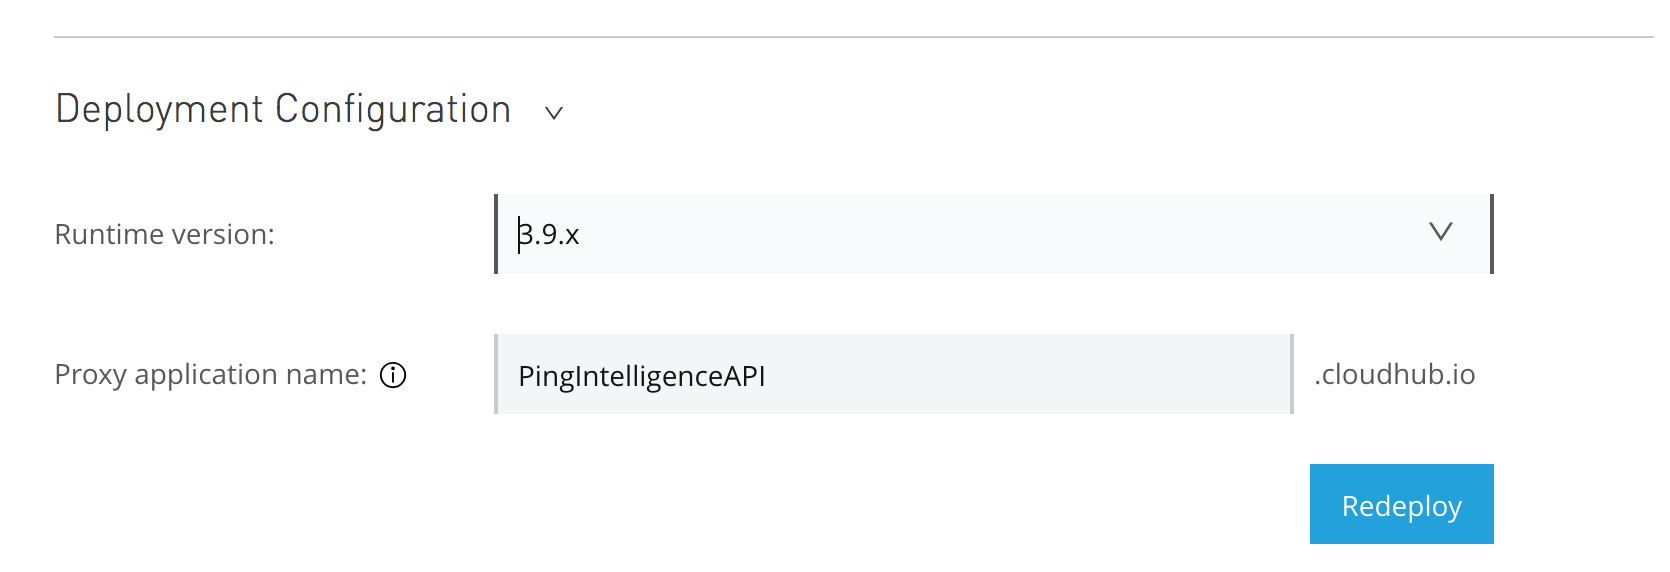Viewport: 1670px width, 572px height.
Task: Click the PingIntelligenceAPI text in the field
Action: tap(641, 376)
